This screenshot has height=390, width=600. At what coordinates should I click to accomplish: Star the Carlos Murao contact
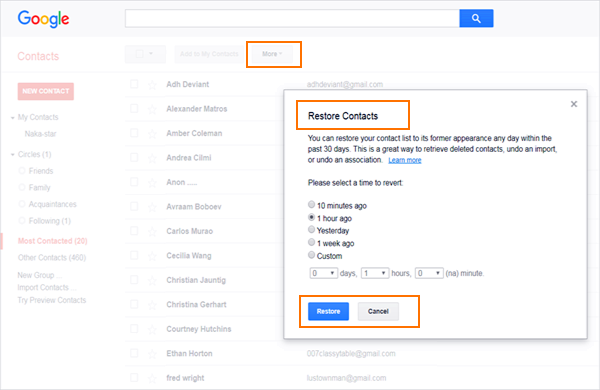(x=152, y=232)
